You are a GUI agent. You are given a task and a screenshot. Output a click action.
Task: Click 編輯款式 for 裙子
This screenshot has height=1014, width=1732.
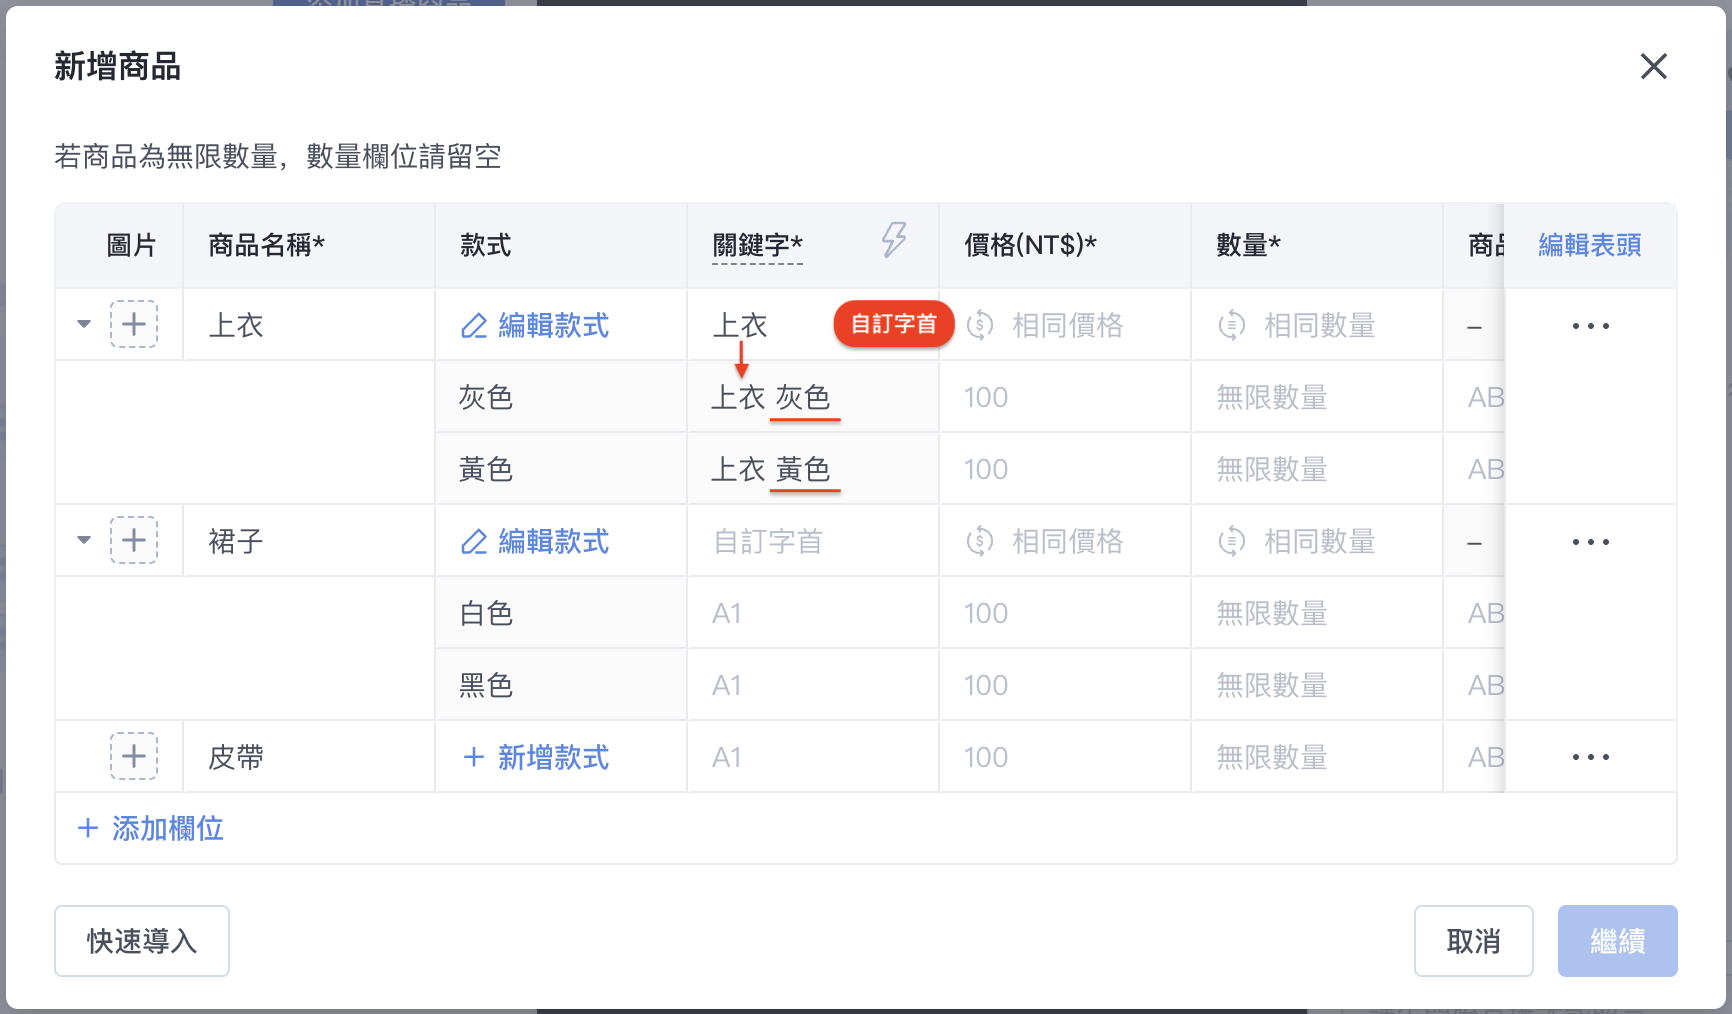click(535, 541)
